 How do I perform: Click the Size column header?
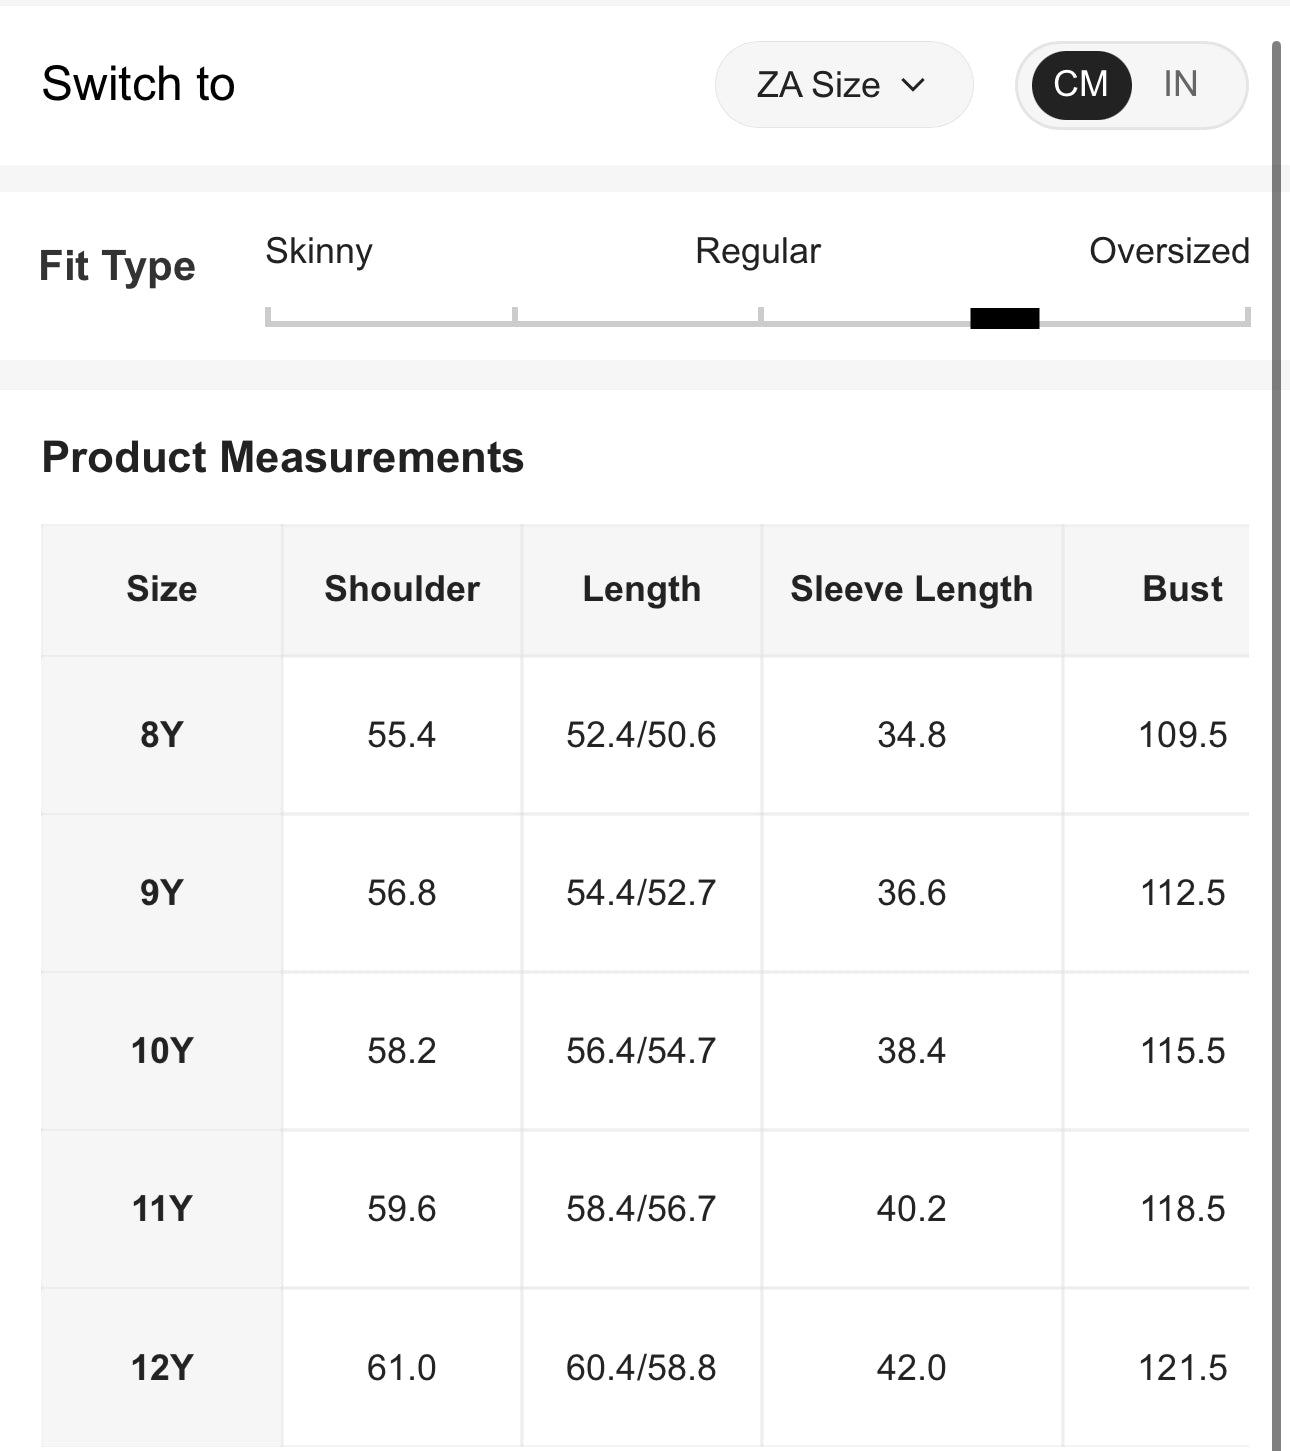click(161, 589)
